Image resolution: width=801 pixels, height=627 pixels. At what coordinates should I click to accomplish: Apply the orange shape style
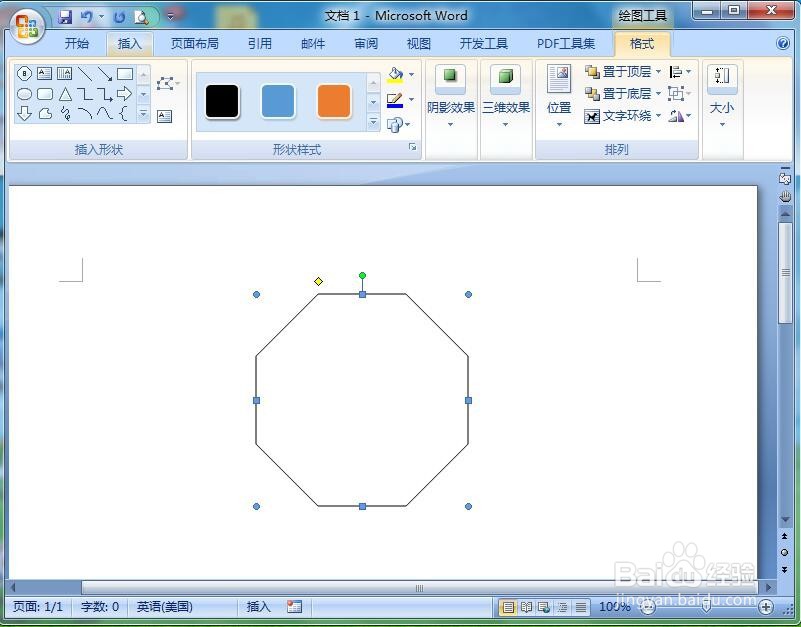coord(334,101)
